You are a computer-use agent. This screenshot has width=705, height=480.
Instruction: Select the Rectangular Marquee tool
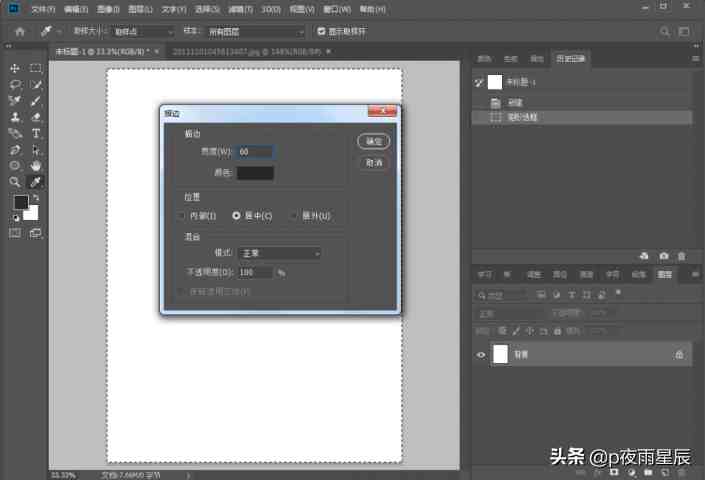pyautogui.click(x=36, y=68)
